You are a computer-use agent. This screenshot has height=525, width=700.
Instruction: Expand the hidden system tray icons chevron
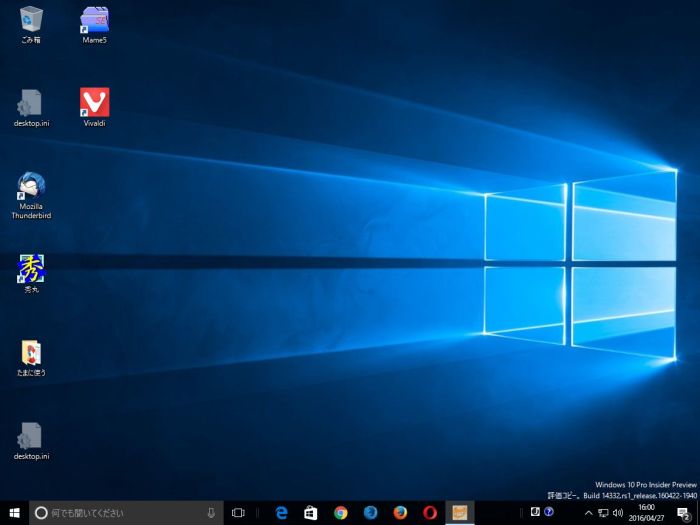click(588, 512)
